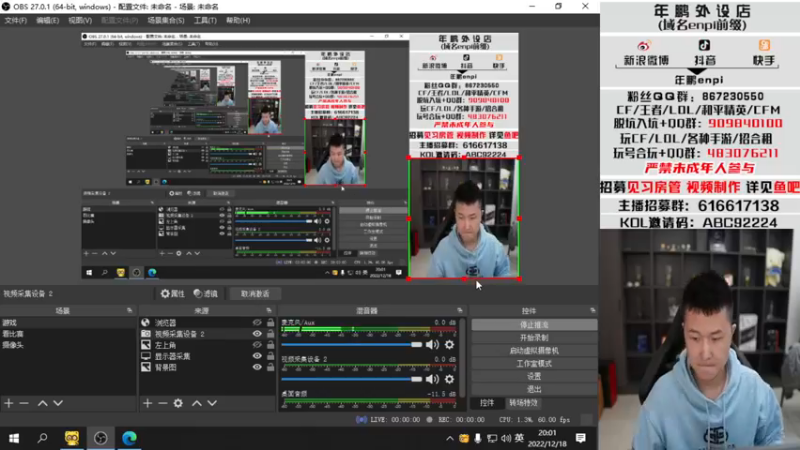Open 设置 from the controls panel
This screenshot has width=800, height=450.
pos(534,376)
